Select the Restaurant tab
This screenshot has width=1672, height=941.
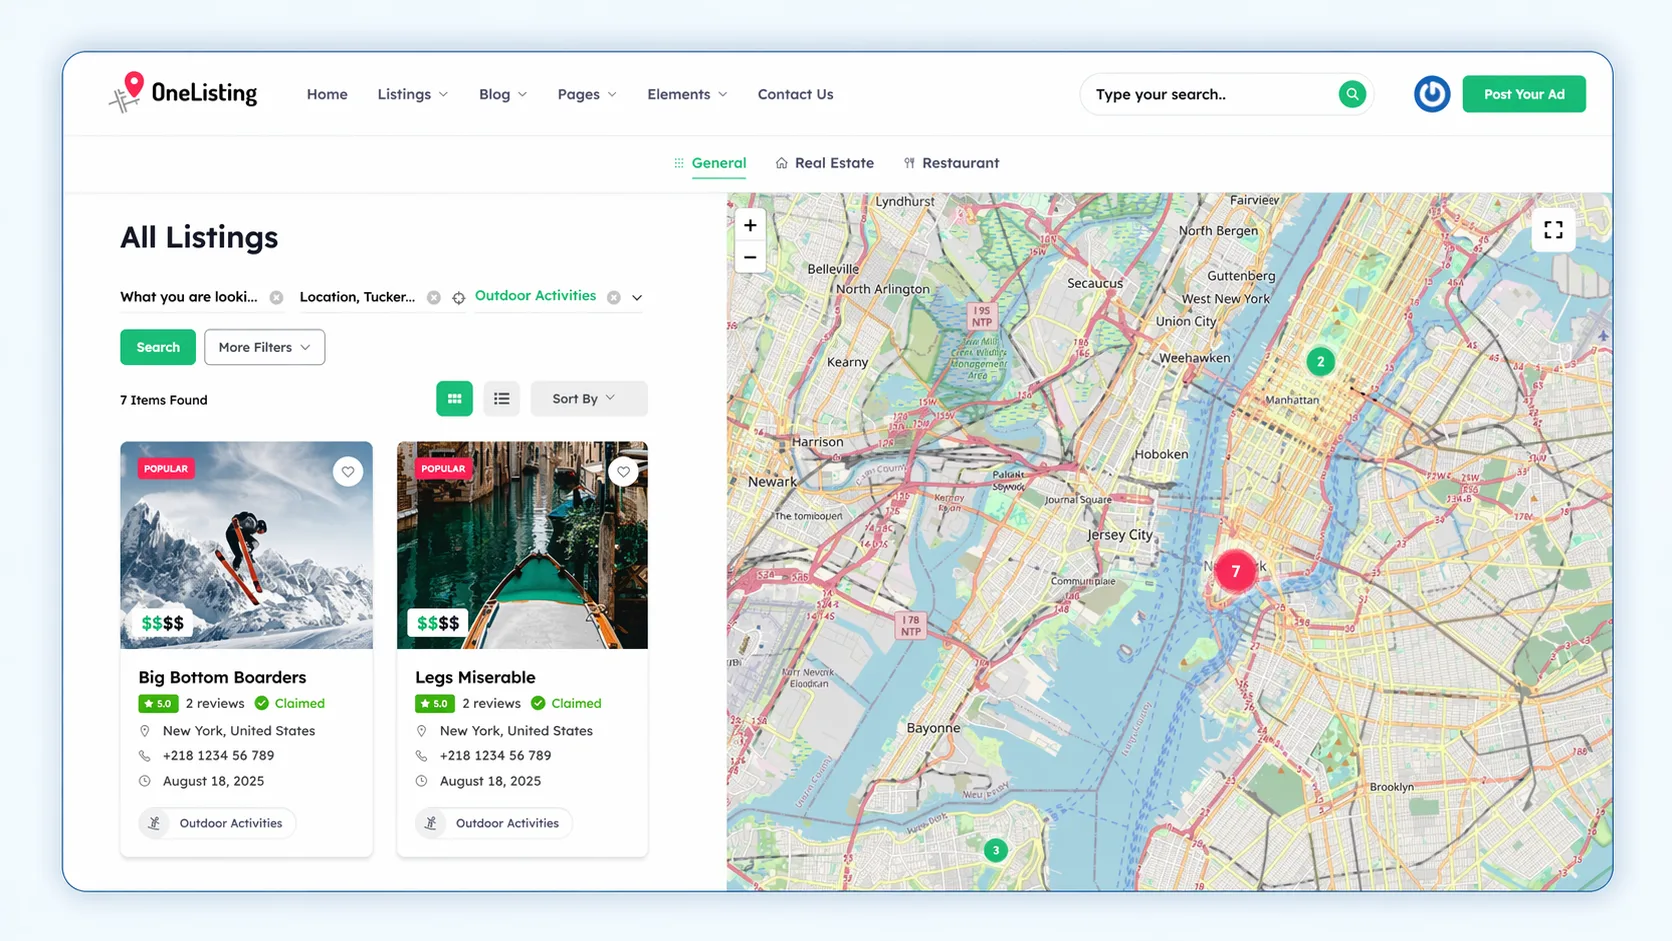tap(951, 163)
